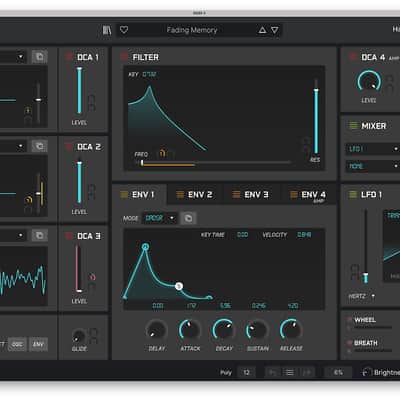Open the second oscillator type dropdown
Image resolution: width=400 pixels, height=400 pixels.
click(13, 146)
